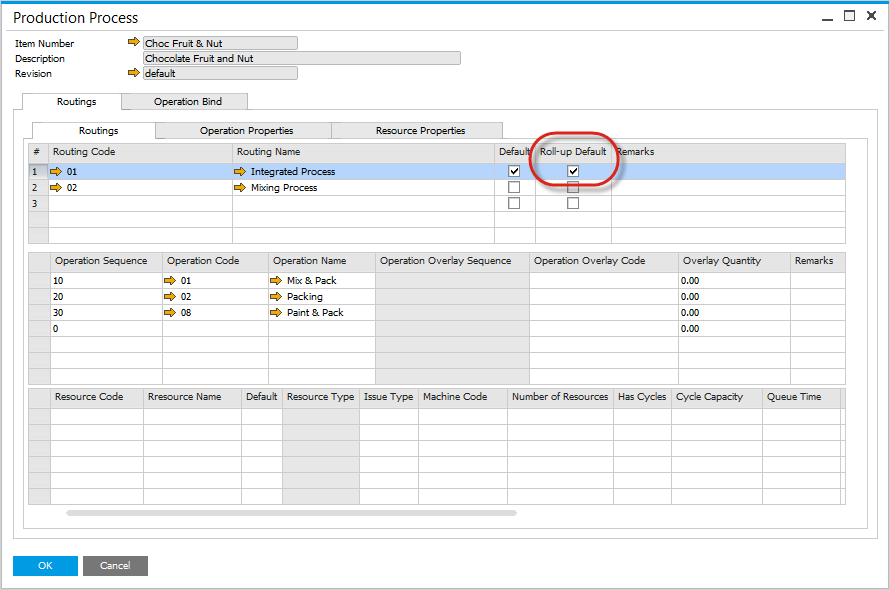Drill into Routing Code 01 via its arrow
890x590 pixels.
pos(54,171)
